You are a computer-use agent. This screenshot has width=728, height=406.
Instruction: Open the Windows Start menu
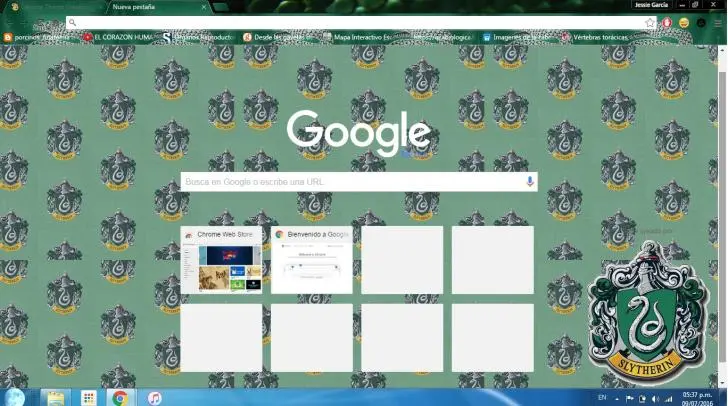point(14,397)
